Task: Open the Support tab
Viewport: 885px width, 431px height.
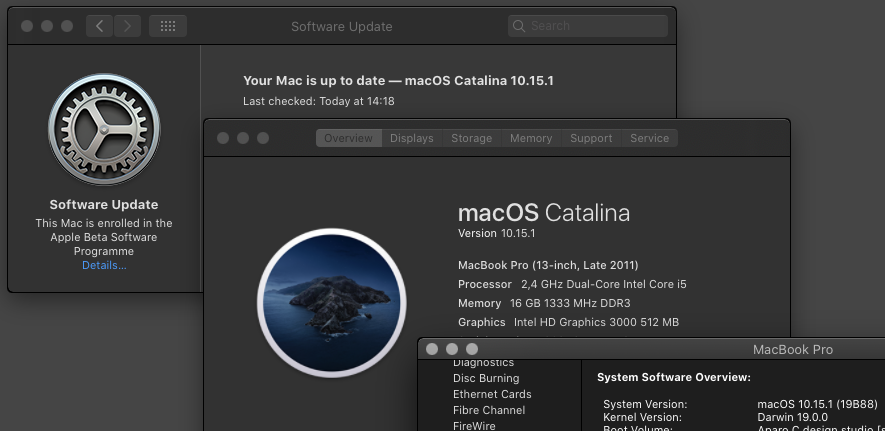Action: 591,138
